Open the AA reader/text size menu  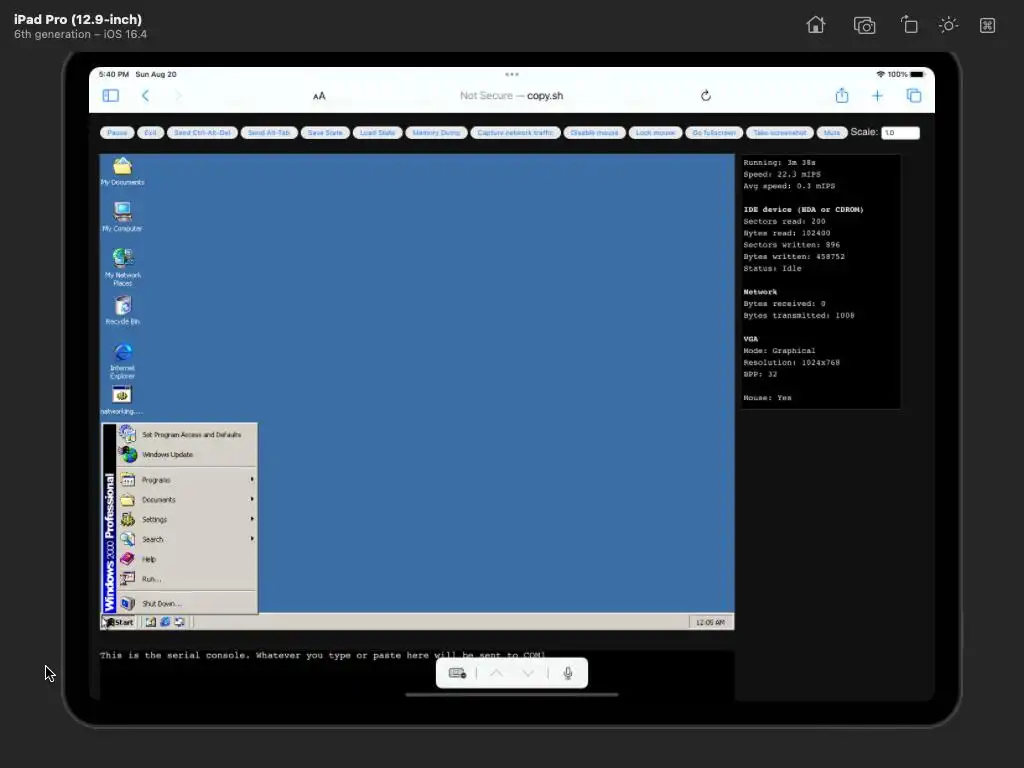(x=319, y=96)
